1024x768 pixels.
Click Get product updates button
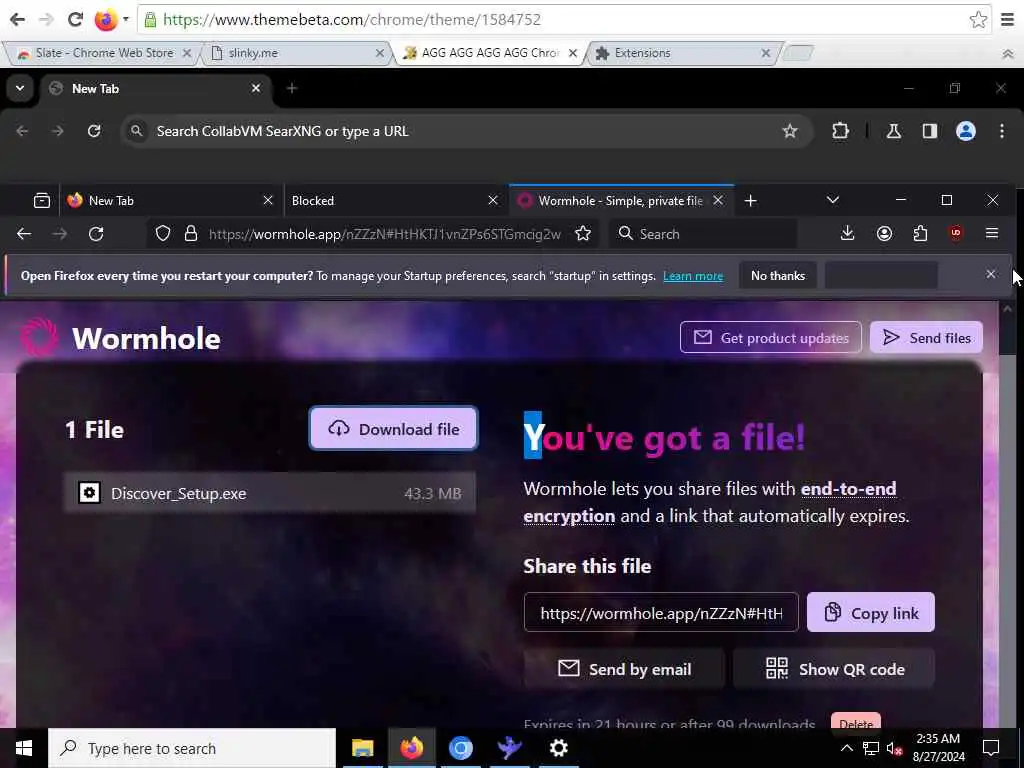point(771,338)
